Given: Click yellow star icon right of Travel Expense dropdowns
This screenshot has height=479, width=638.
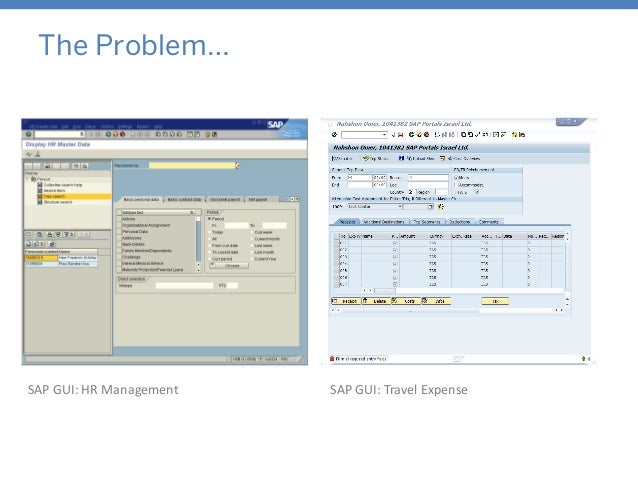Looking at the screenshot, I should pyautogui.click(x=441, y=207).
